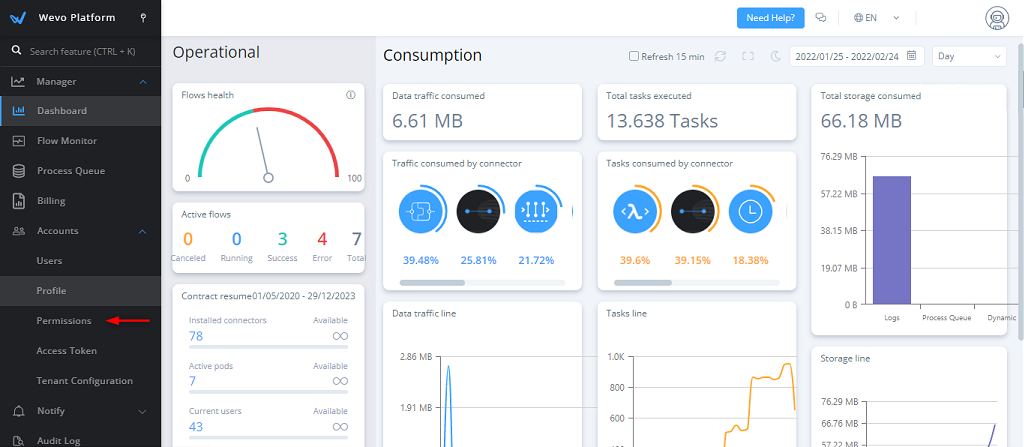Select the lambda connector icon

[633, 211]
